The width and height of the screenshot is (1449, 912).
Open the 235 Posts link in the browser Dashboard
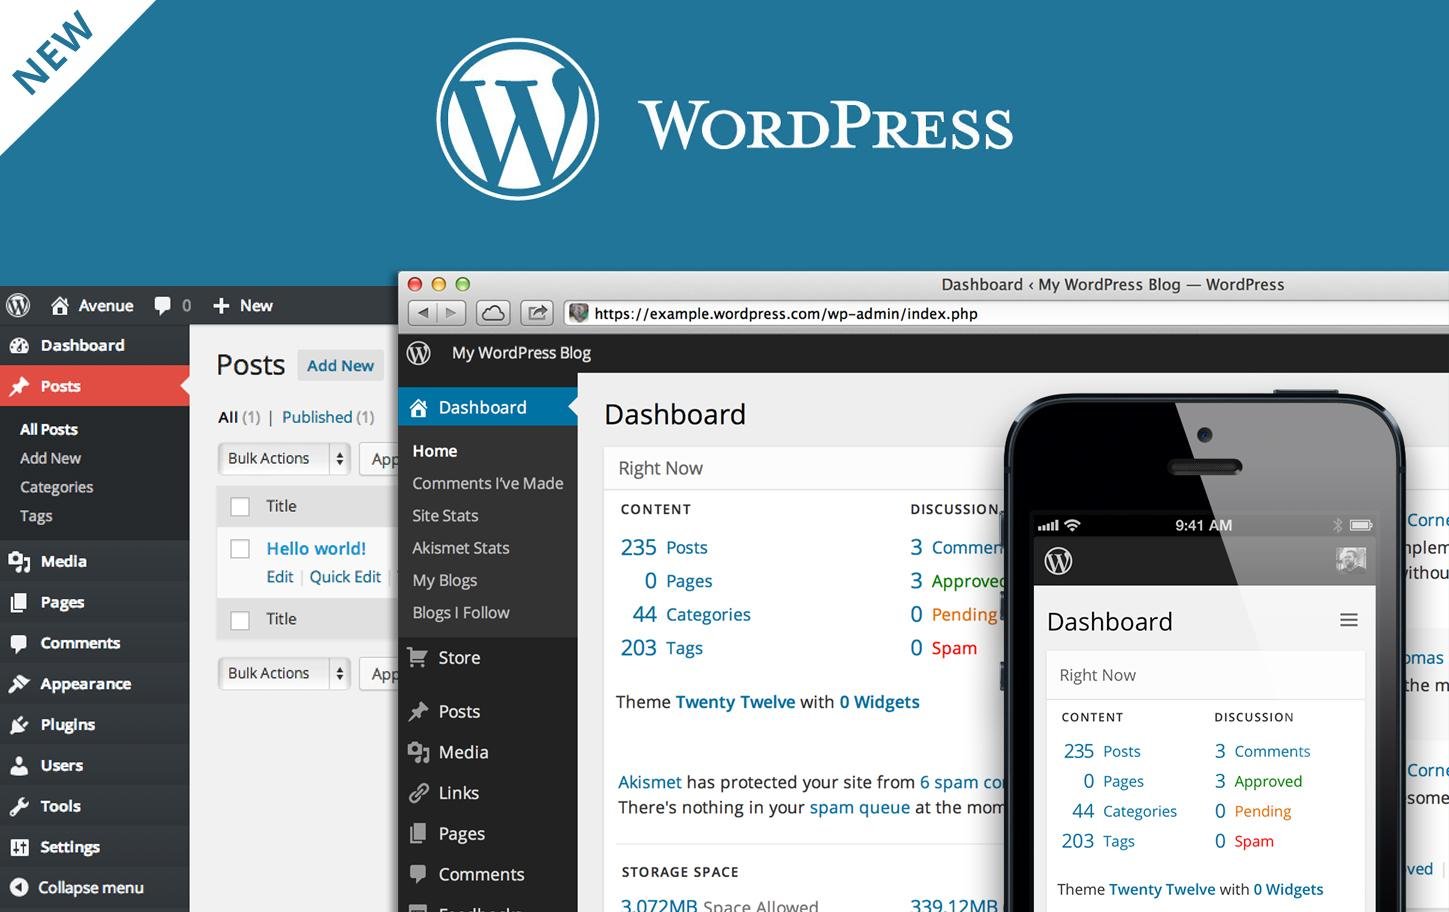click(664, 547)
